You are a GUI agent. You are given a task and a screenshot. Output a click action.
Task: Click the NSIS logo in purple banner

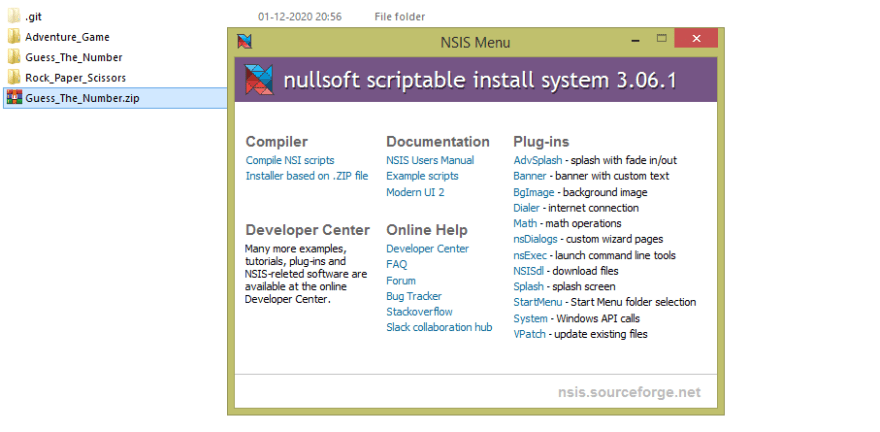[259, 80]
